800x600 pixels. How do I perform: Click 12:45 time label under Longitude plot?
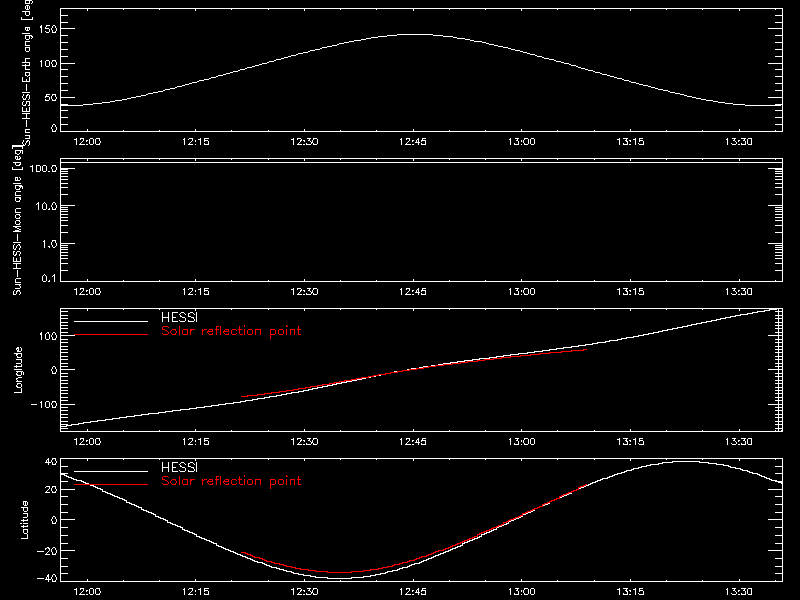(x=413, y=441)
